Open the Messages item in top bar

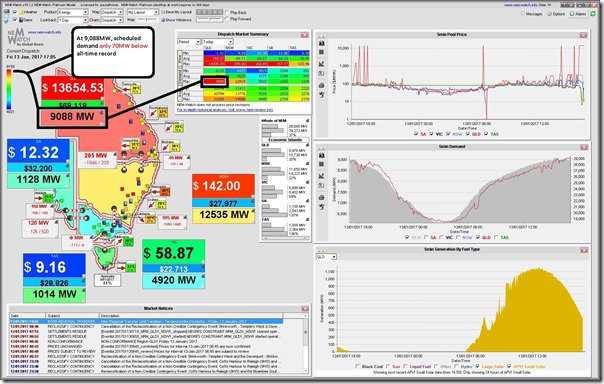pos(531,13)
